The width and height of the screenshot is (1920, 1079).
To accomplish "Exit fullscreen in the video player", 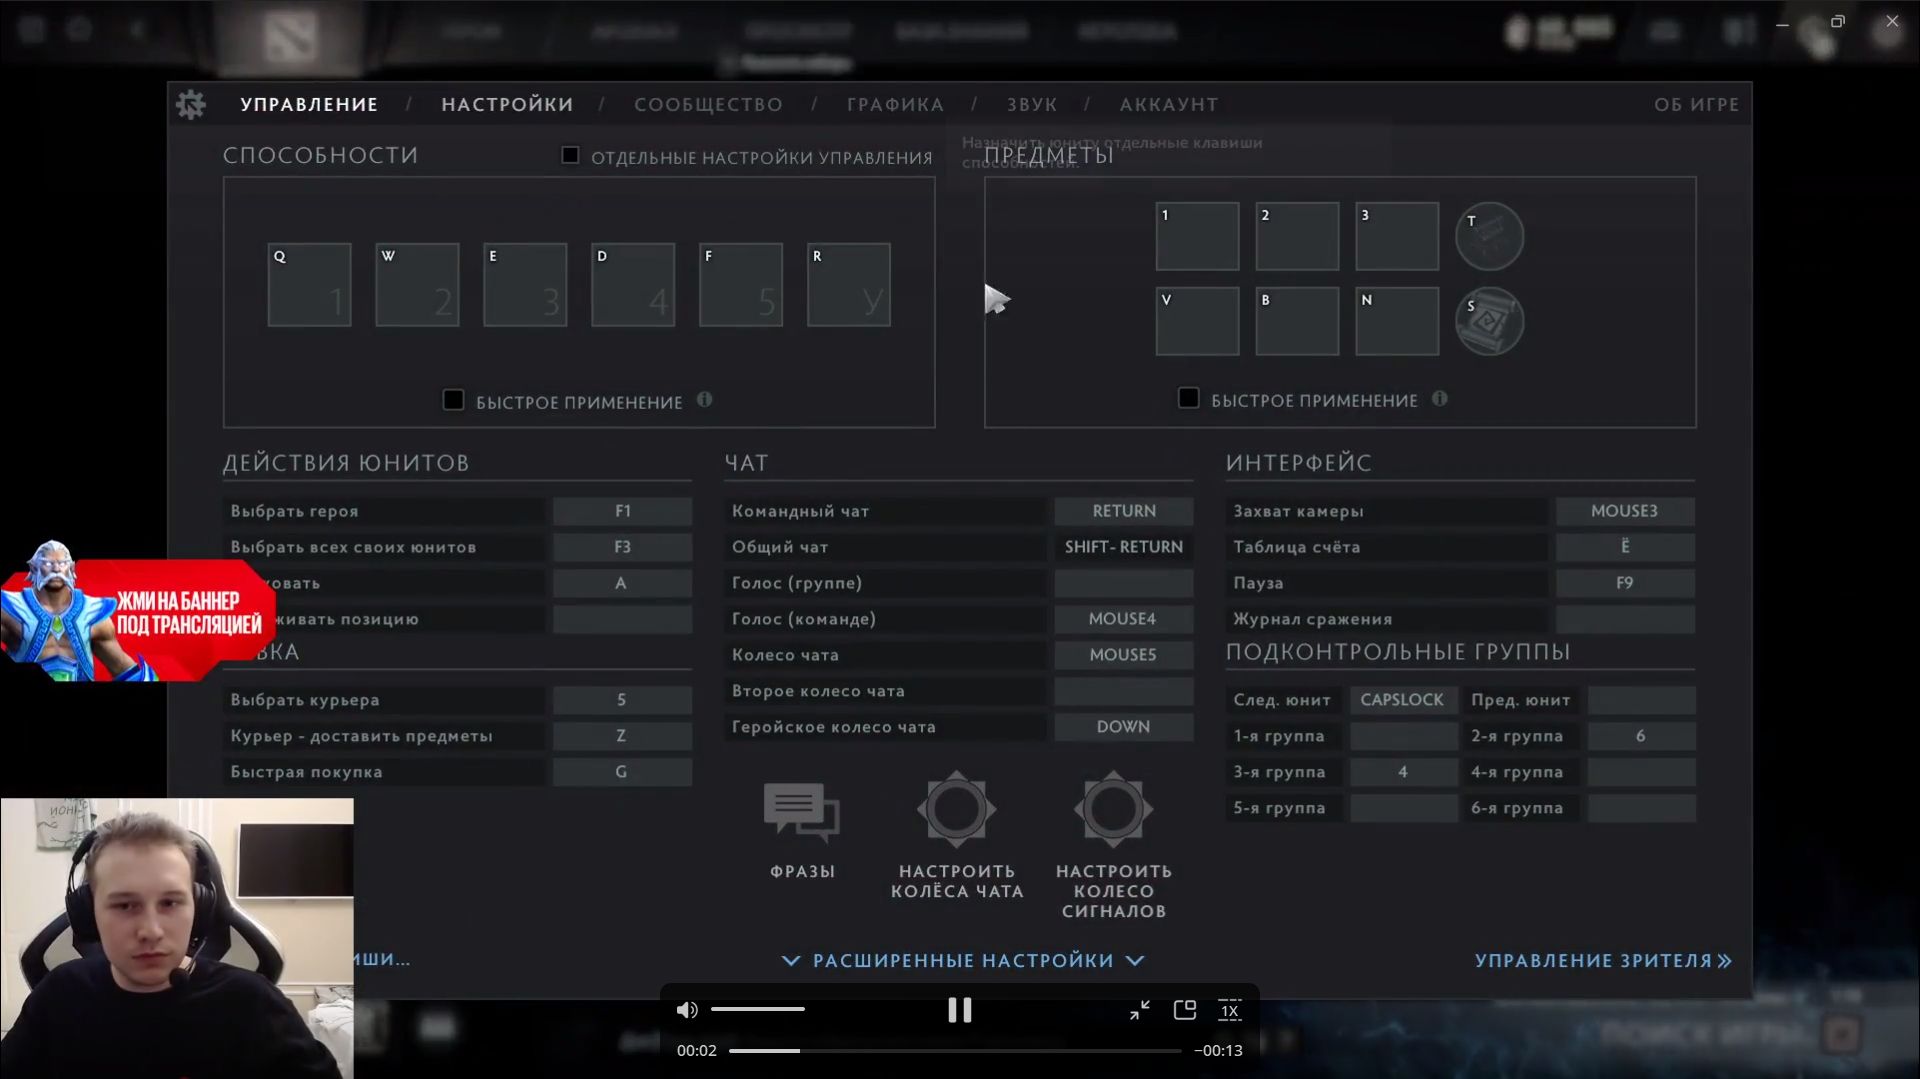I will [1139, 1010].
